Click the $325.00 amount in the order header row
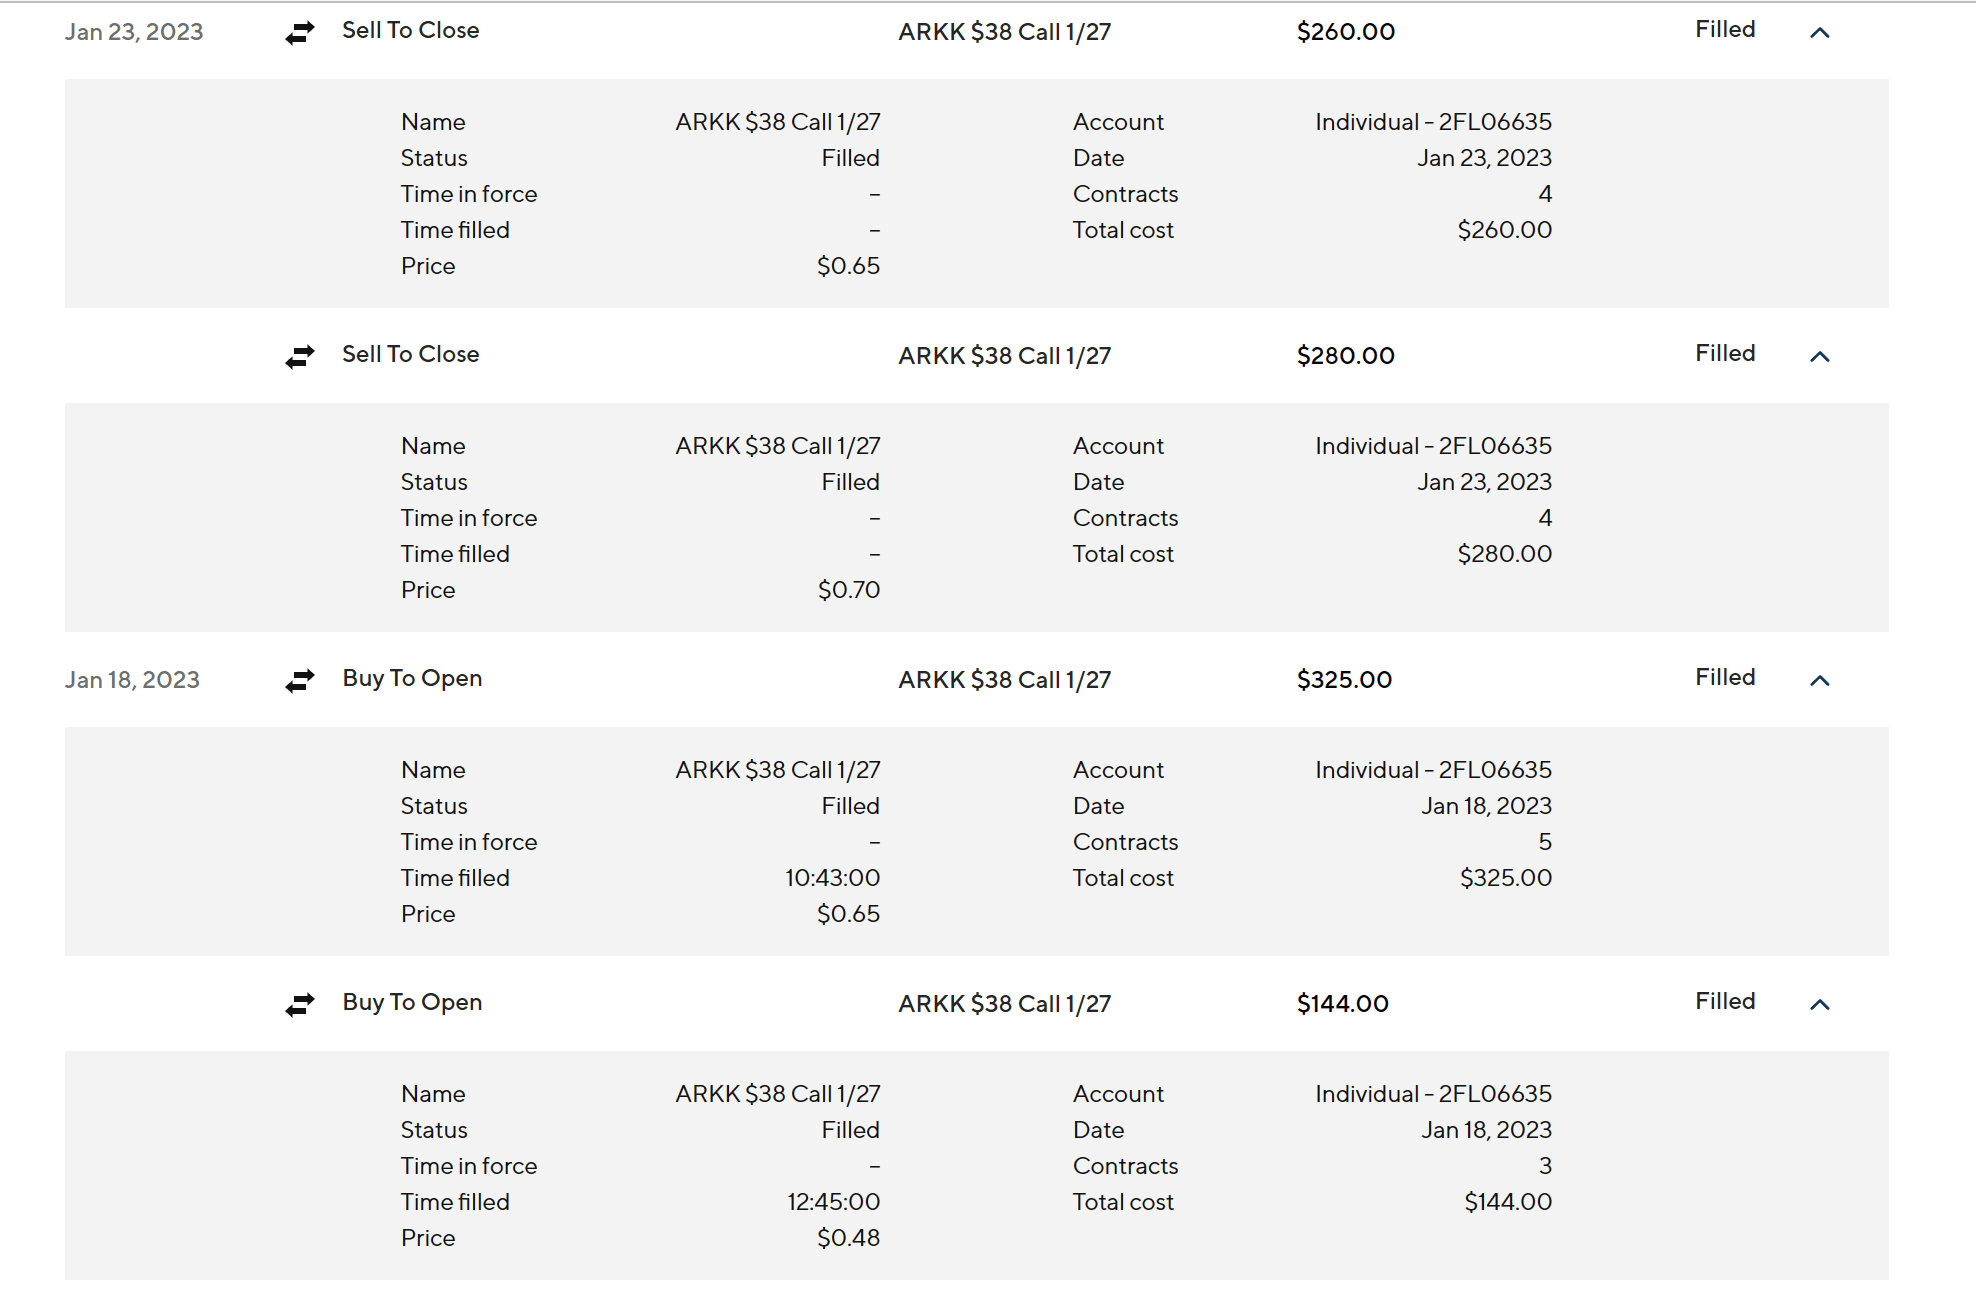 point(1344,680)
